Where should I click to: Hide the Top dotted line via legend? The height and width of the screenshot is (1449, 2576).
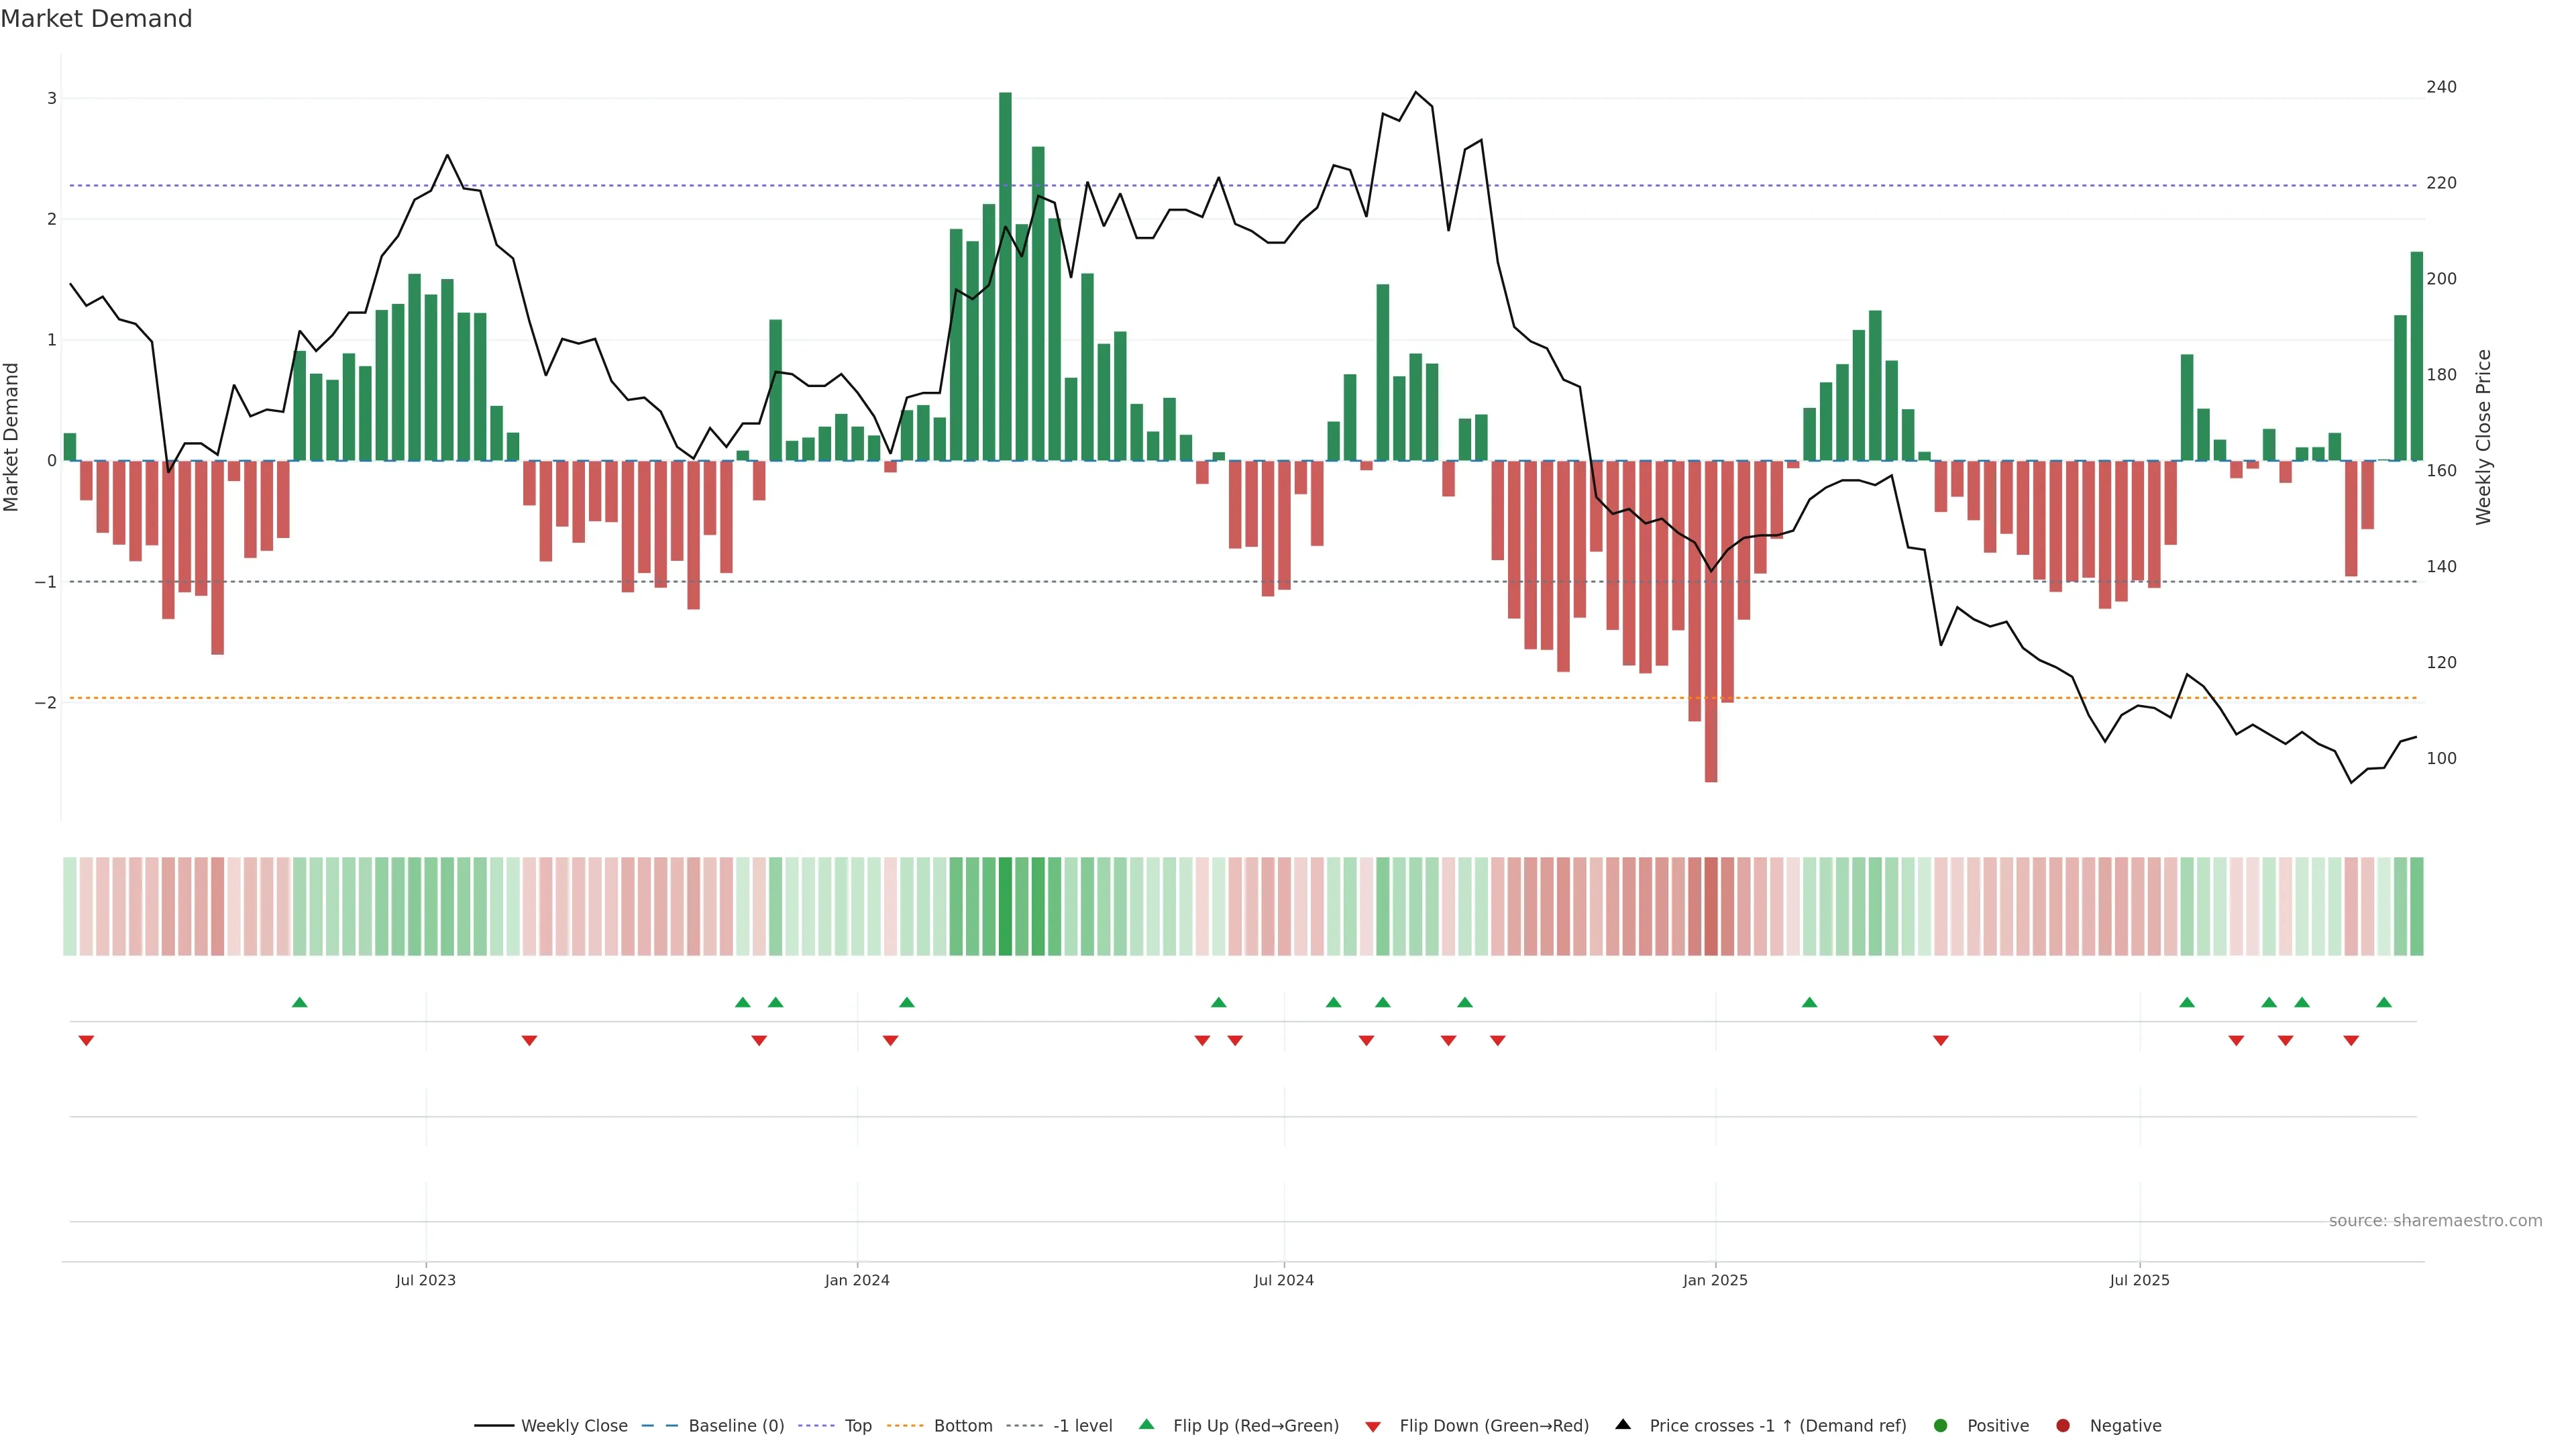pyautogui.click(x=857, y=1426)
